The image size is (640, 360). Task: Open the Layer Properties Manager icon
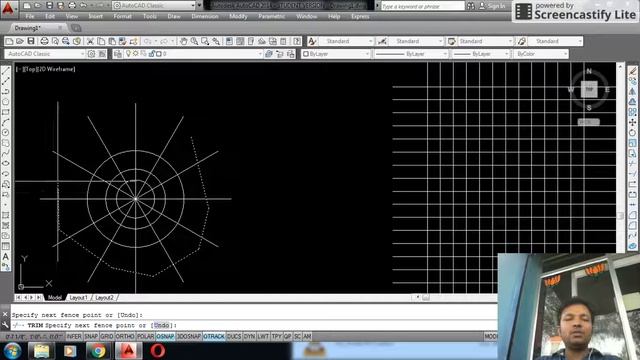click(x=118, y=54)
